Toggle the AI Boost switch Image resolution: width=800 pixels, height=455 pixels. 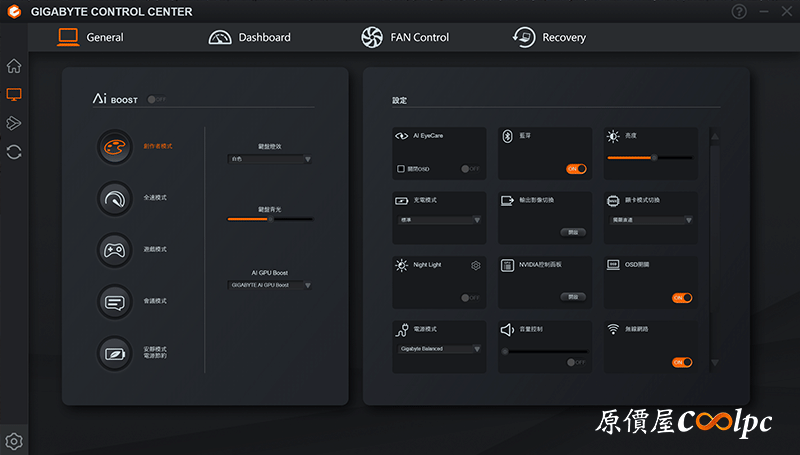point(157,99)
